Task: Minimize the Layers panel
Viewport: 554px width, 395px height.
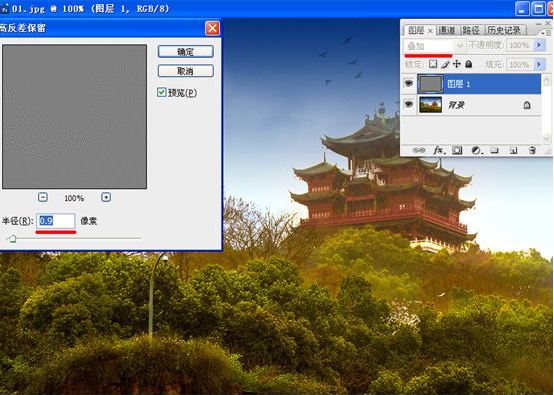Action: pos(538,23)
